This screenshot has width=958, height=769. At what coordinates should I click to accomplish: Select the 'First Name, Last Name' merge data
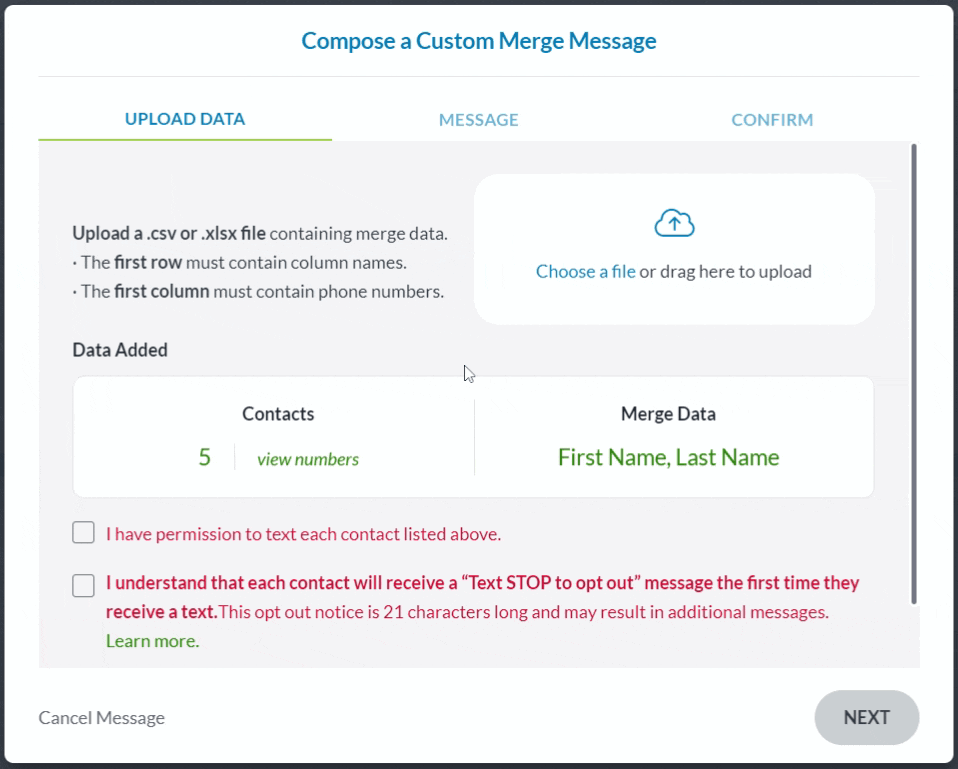coord(668,458)
